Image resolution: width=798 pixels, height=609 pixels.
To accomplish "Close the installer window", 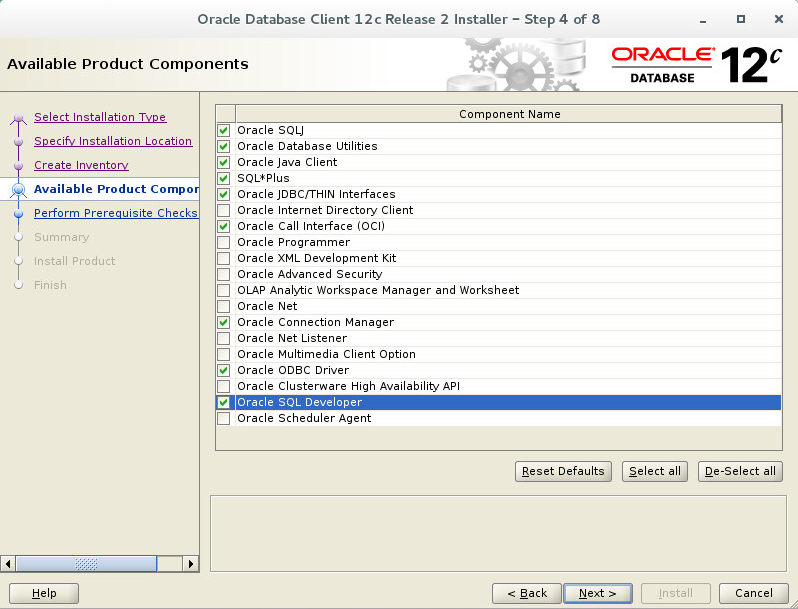I will [x=779, y=19].
